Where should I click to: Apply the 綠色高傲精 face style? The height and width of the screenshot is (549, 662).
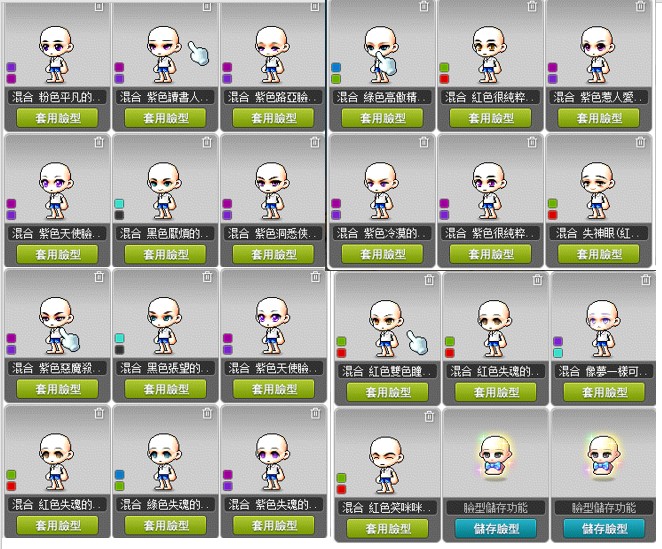[382, 118]
